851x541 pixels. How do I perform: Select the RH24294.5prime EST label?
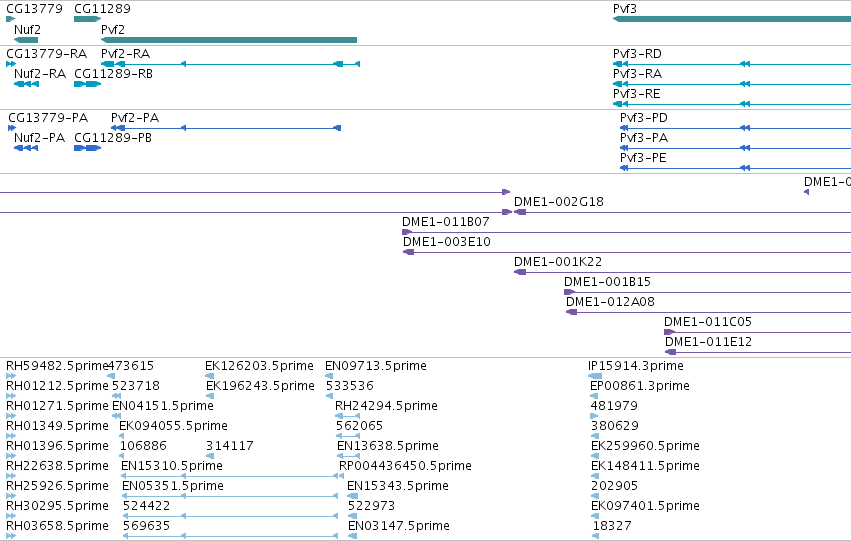pyautogui.click(x=386, y=406)
